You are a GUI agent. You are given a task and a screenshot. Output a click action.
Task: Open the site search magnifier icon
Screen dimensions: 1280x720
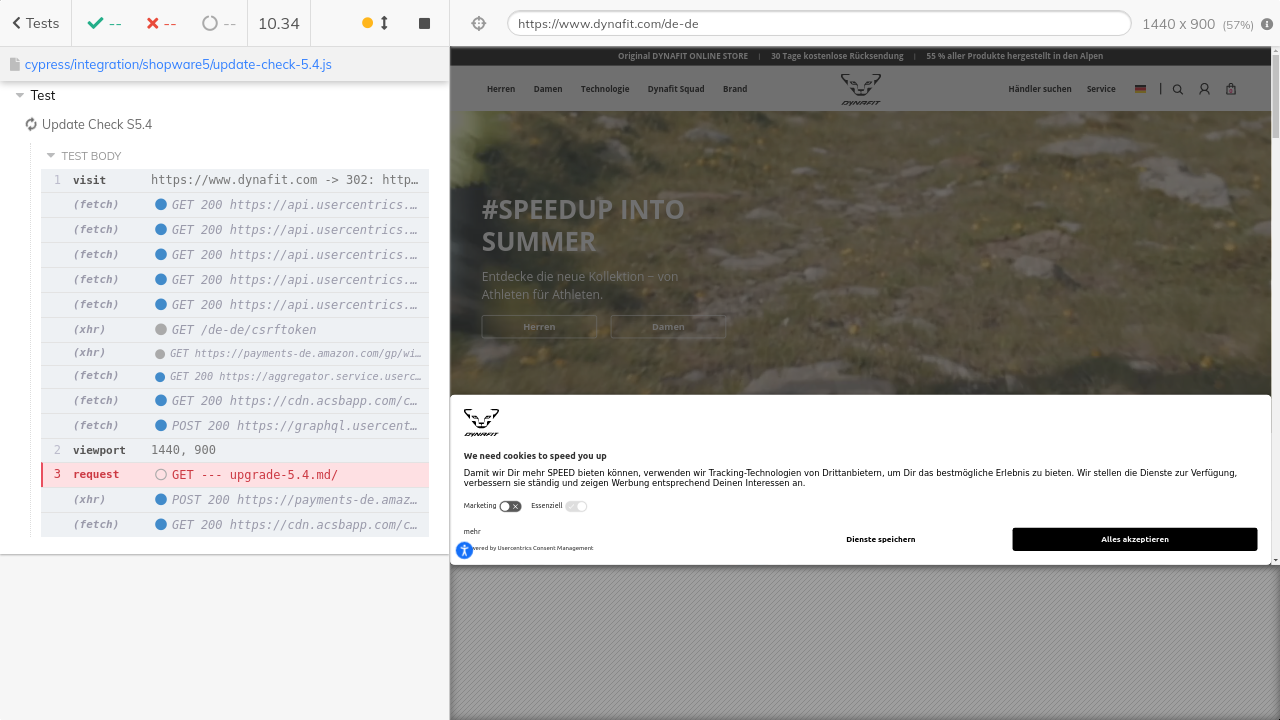pos(1177,89)
